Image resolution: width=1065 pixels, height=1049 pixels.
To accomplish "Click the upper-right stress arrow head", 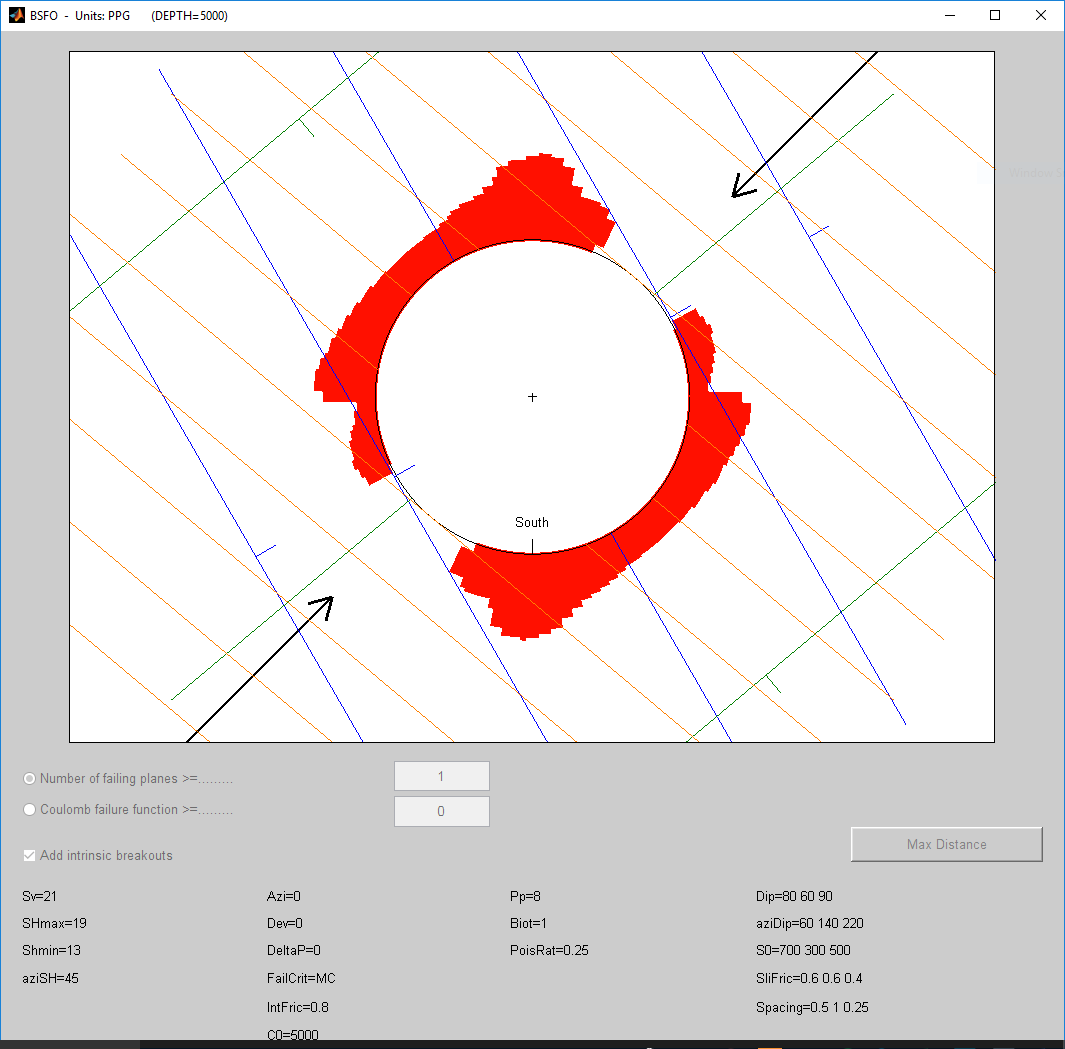I will pyautogui.click(x=740, y=188).
